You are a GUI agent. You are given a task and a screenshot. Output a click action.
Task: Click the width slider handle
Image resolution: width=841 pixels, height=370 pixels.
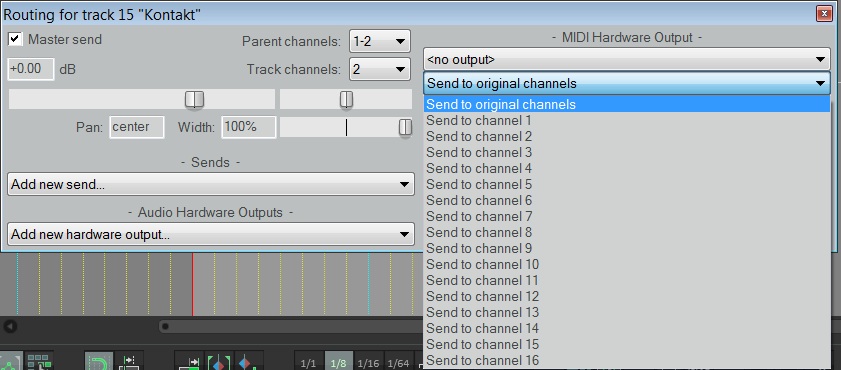click(405, 128)
